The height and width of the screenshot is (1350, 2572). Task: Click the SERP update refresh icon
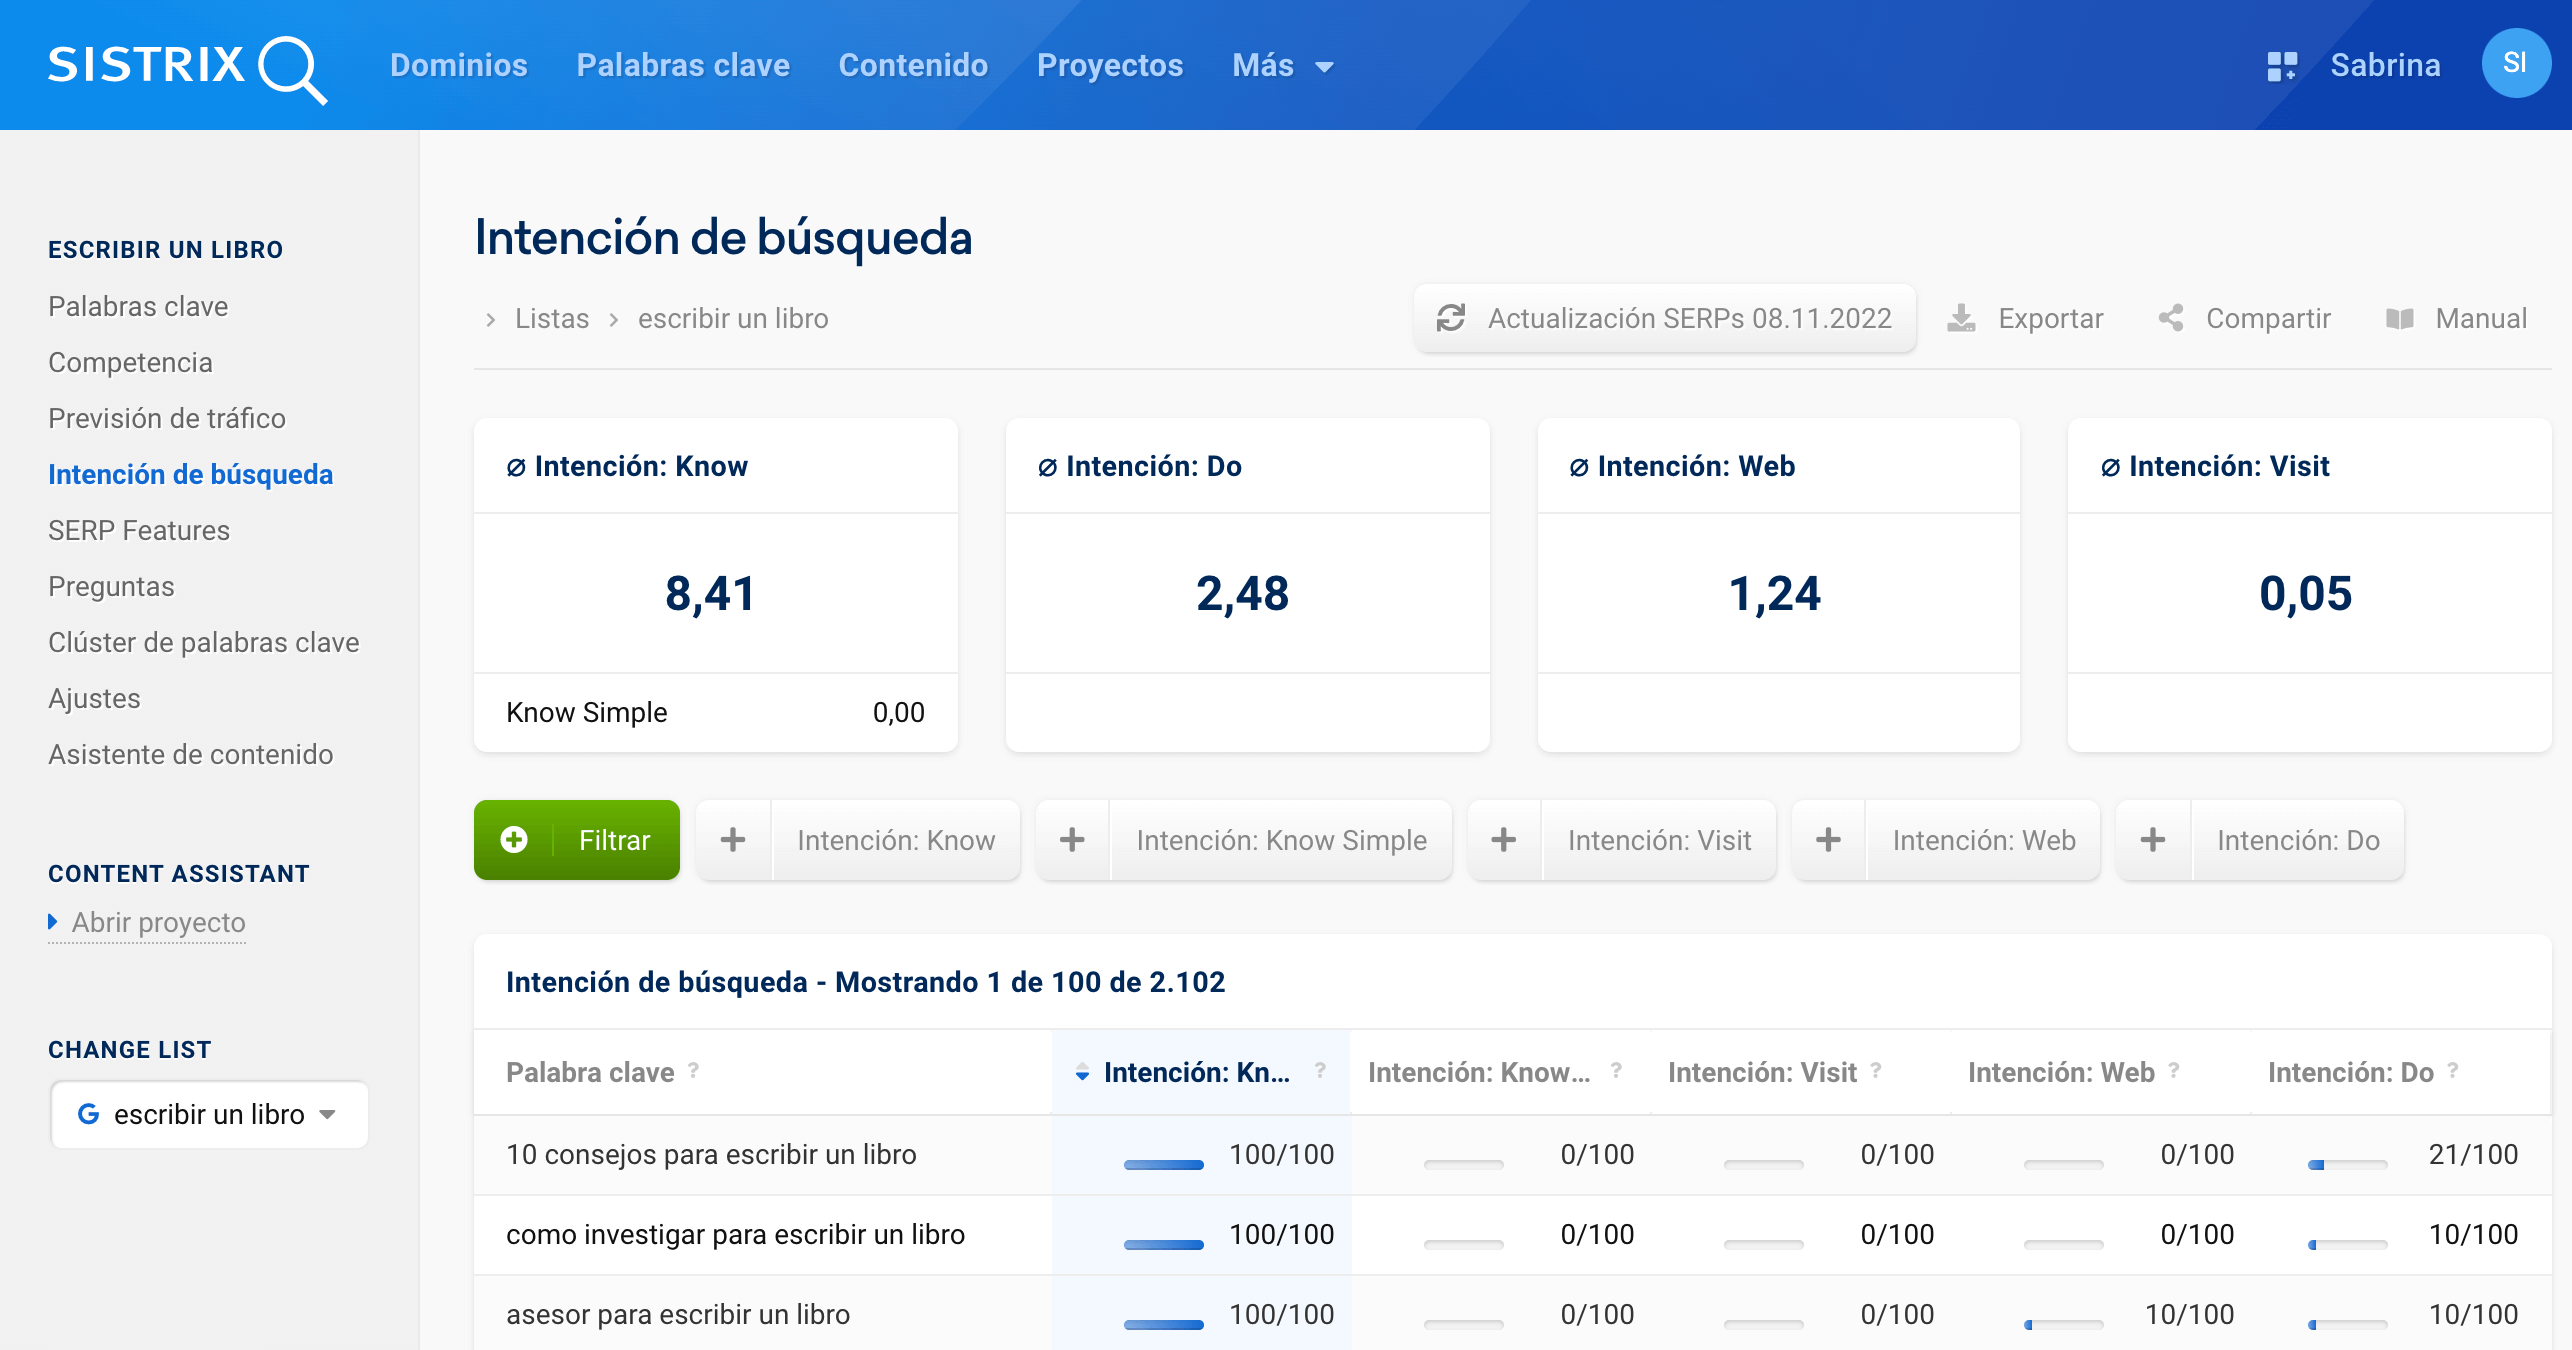[1450, 318]
